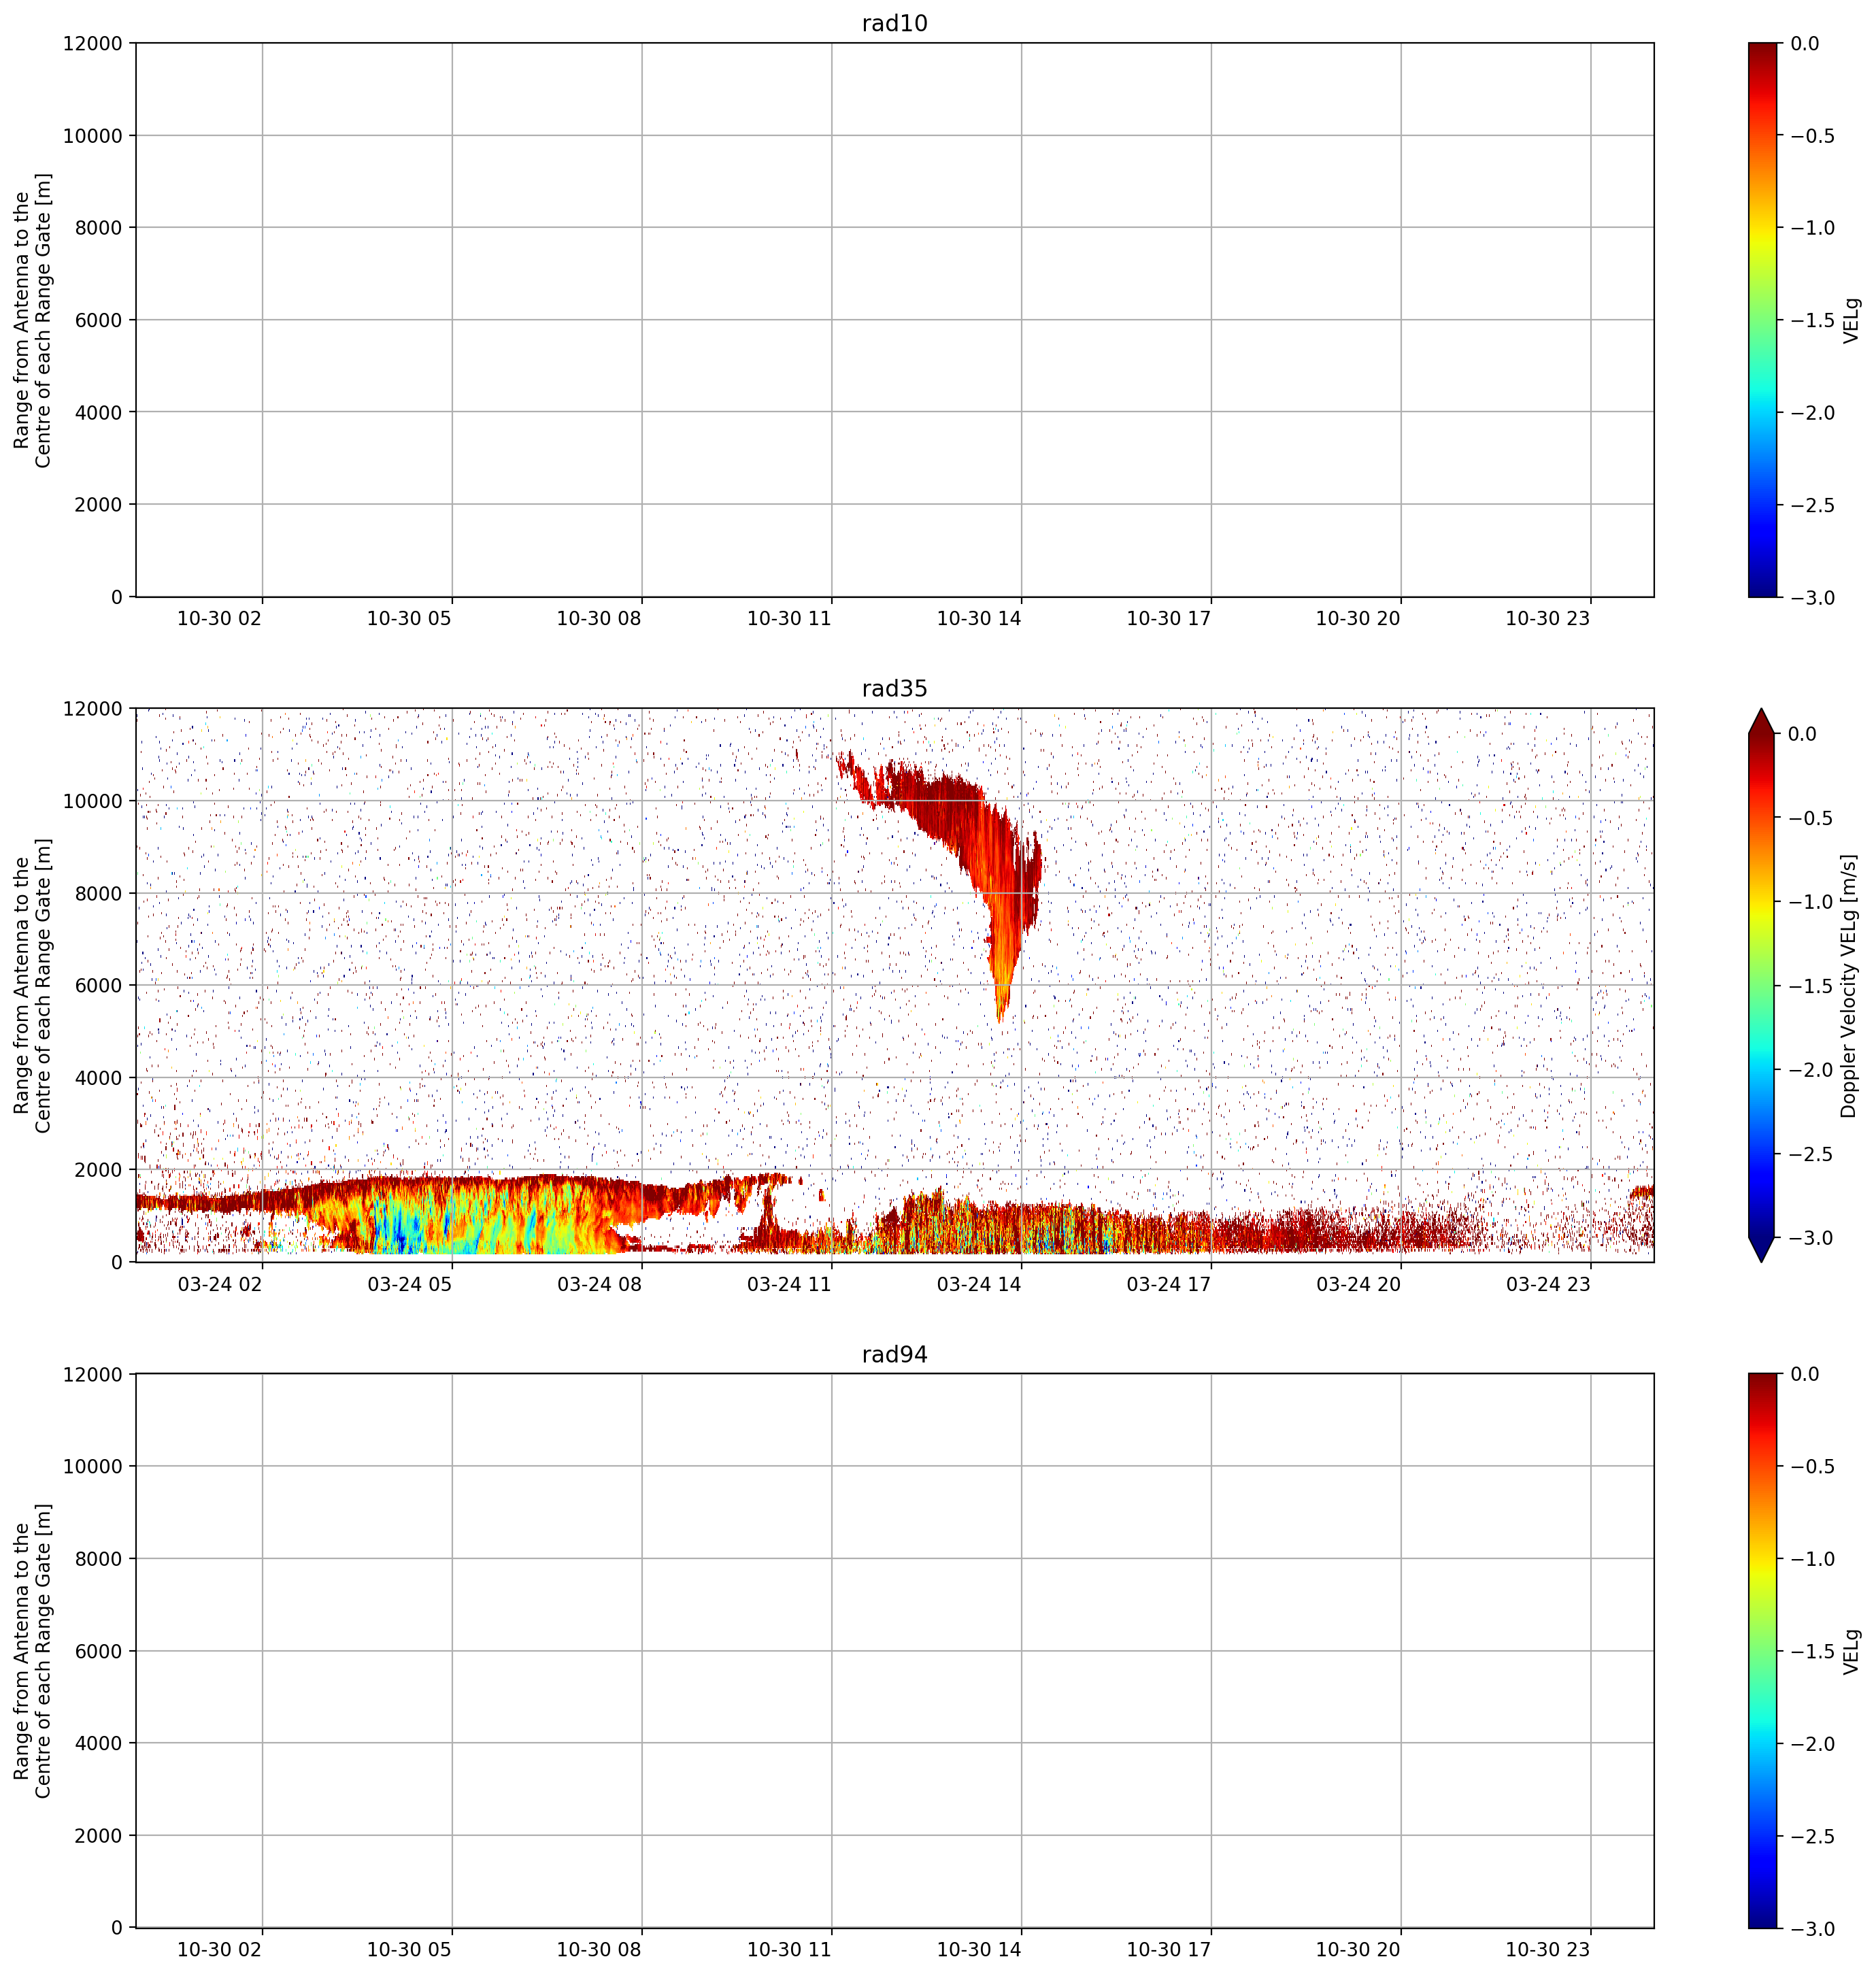This screenshot has width=1876, height=1974.
Task: Click '10-30 05' tick under rad94 plot
Action: 410,1949
